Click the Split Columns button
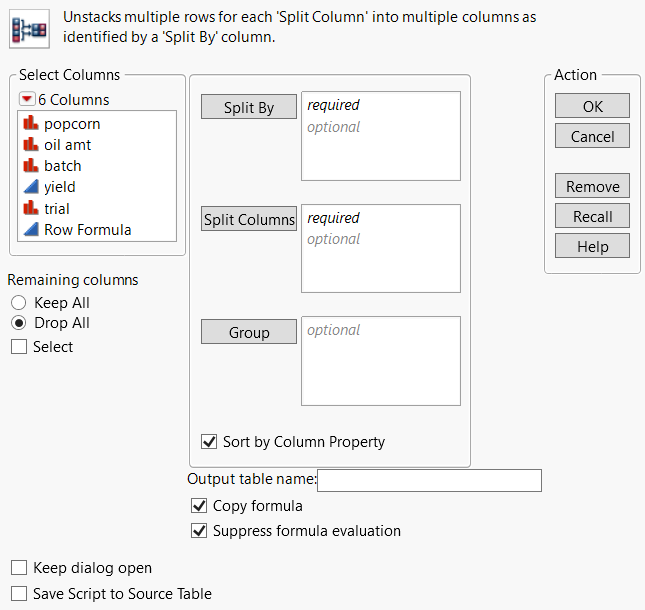 [249, 219]
